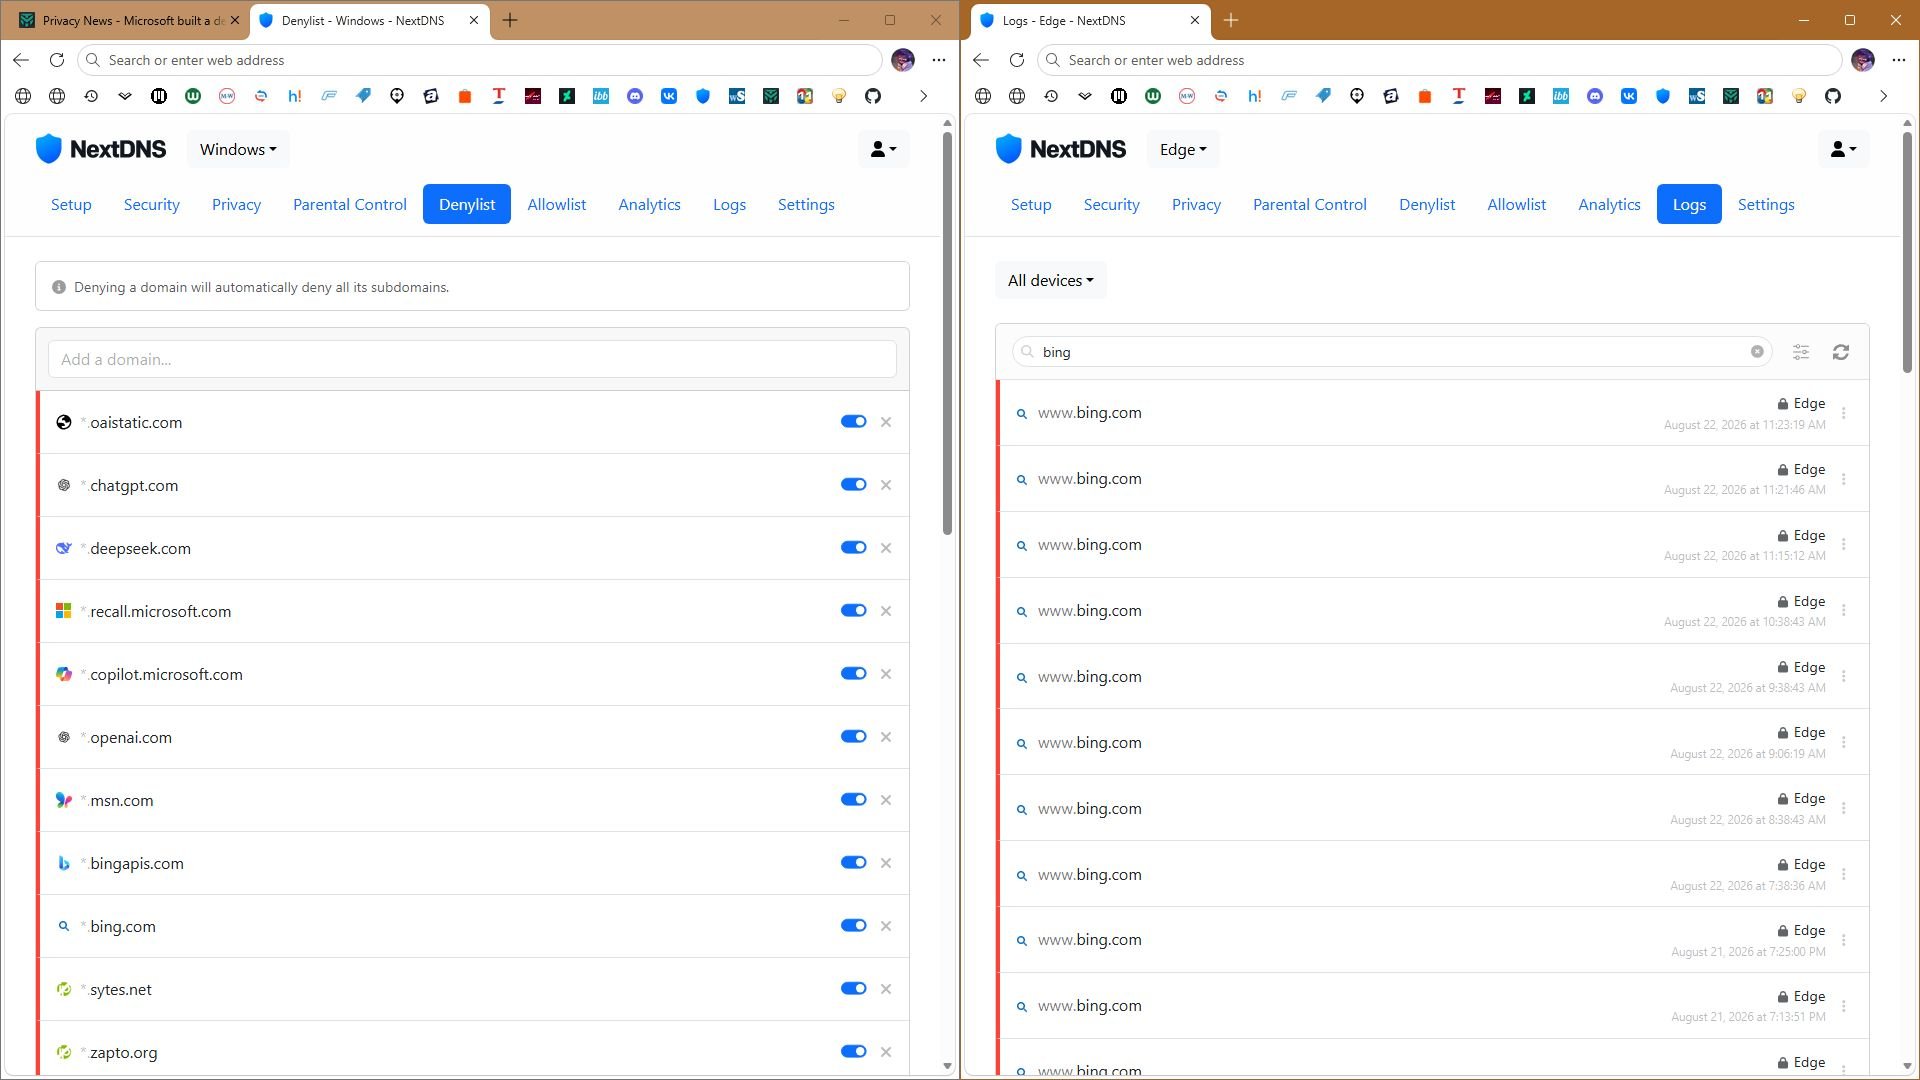Click the lightbulb bookmark in the Denylist window
The width and height of the screenshot is (1920, 1080).
pos(839,96)
